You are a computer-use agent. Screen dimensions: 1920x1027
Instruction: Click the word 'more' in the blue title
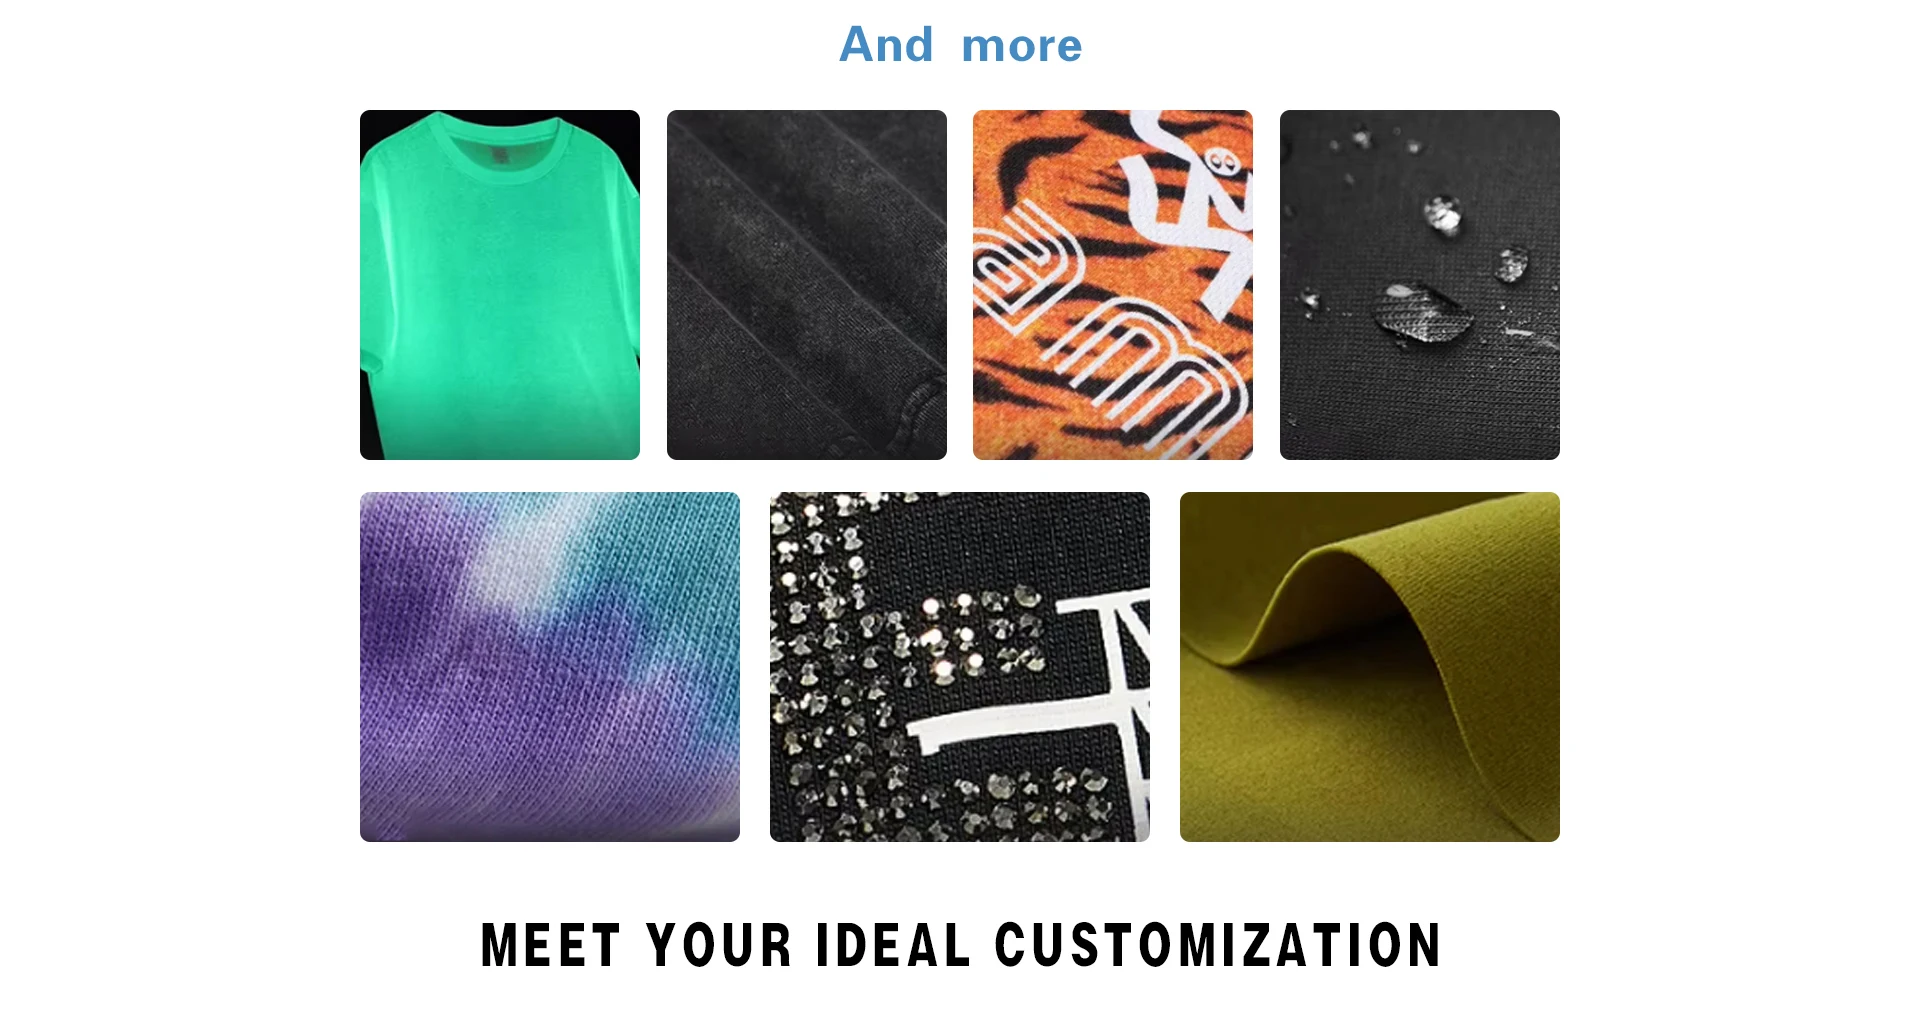[1022, 47]
